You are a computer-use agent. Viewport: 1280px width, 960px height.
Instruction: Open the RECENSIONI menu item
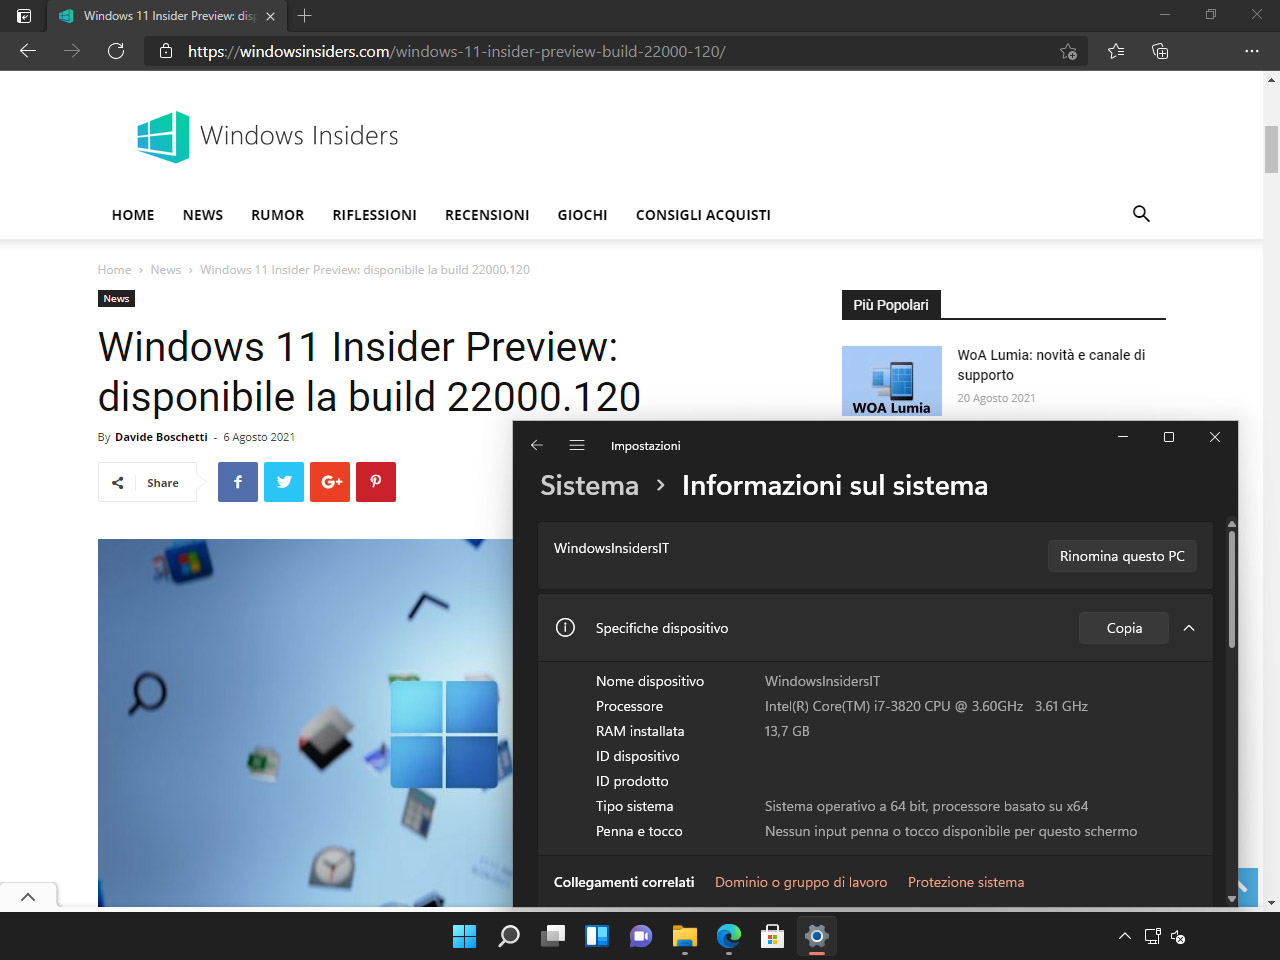tap(487, 215)
